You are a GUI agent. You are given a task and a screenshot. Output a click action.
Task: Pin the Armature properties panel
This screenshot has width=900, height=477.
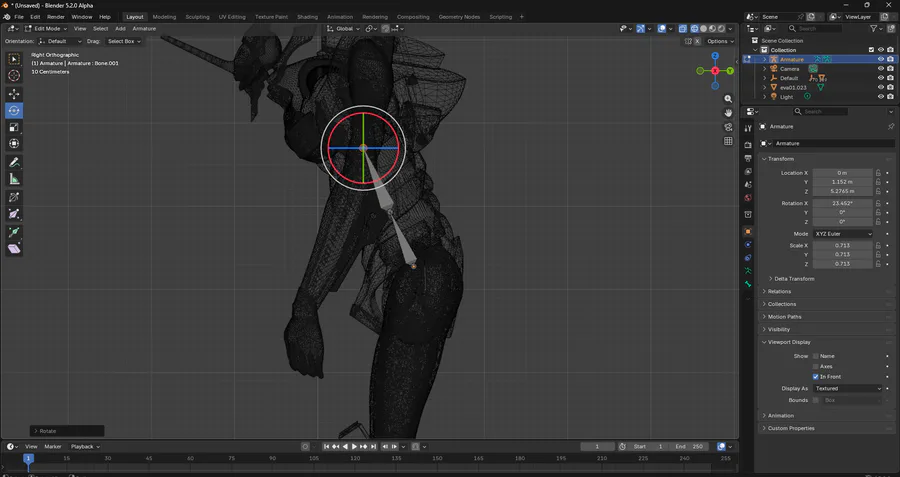891,126
